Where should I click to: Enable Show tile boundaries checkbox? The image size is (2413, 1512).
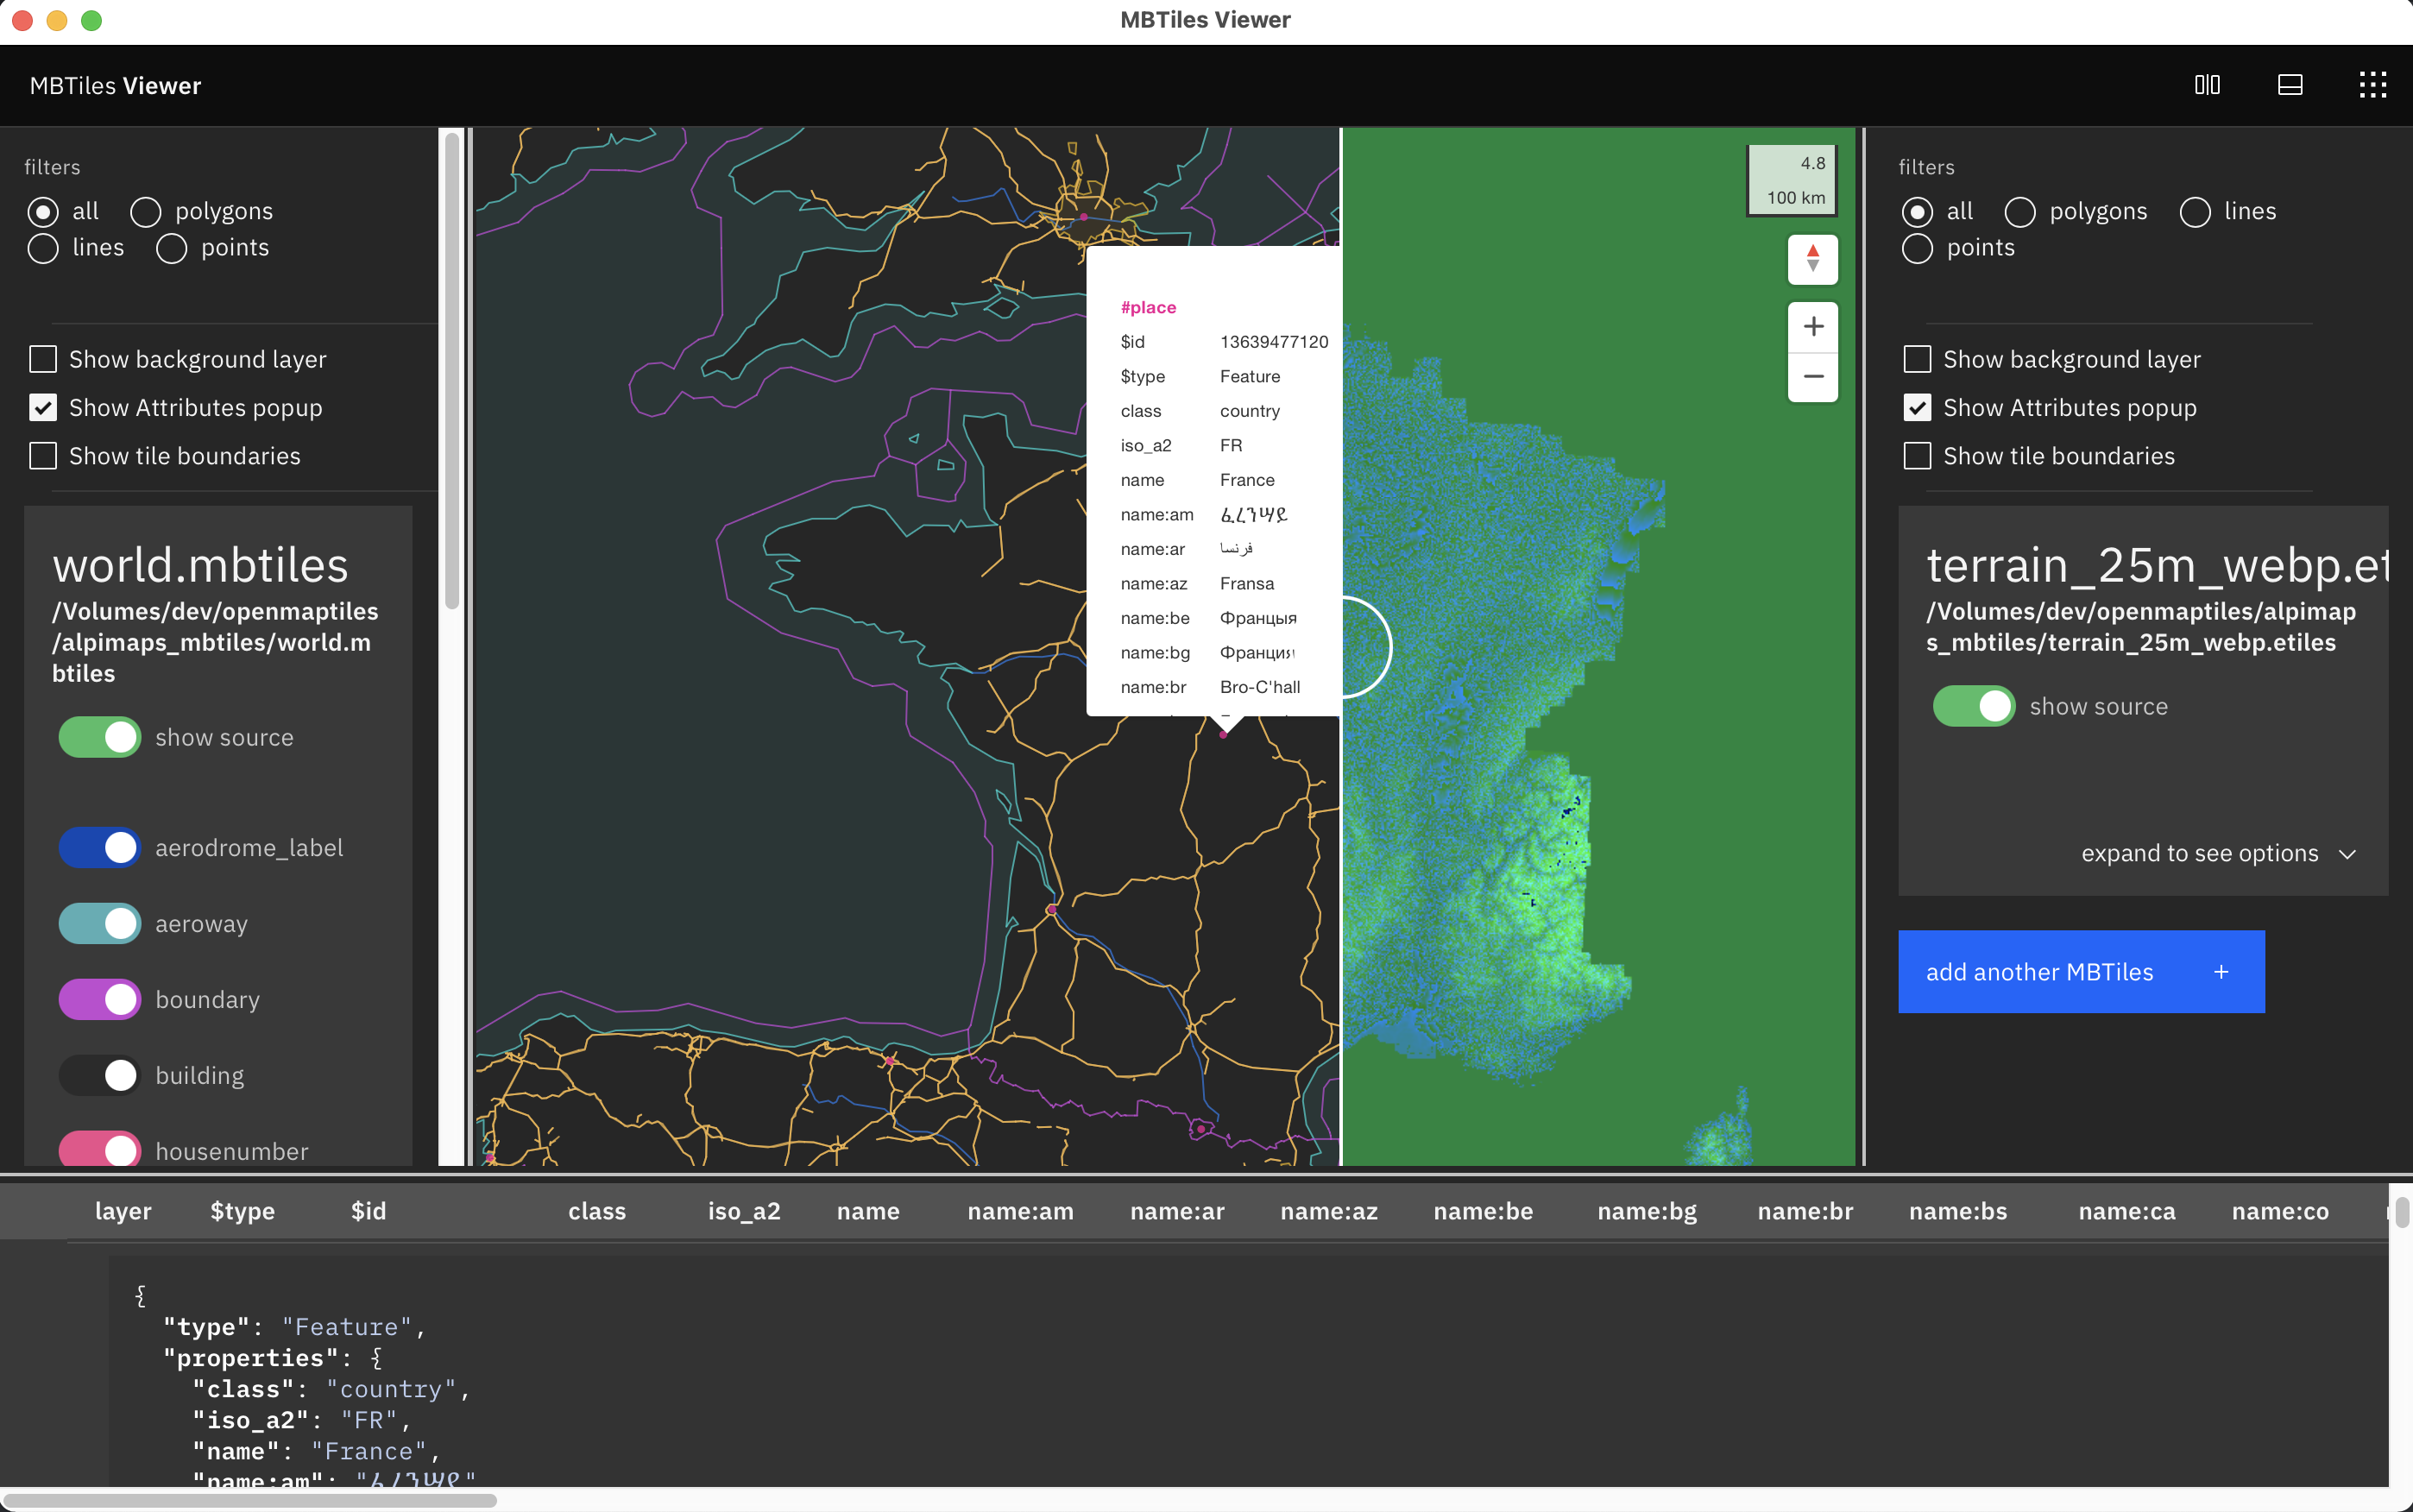click(43, 455)
